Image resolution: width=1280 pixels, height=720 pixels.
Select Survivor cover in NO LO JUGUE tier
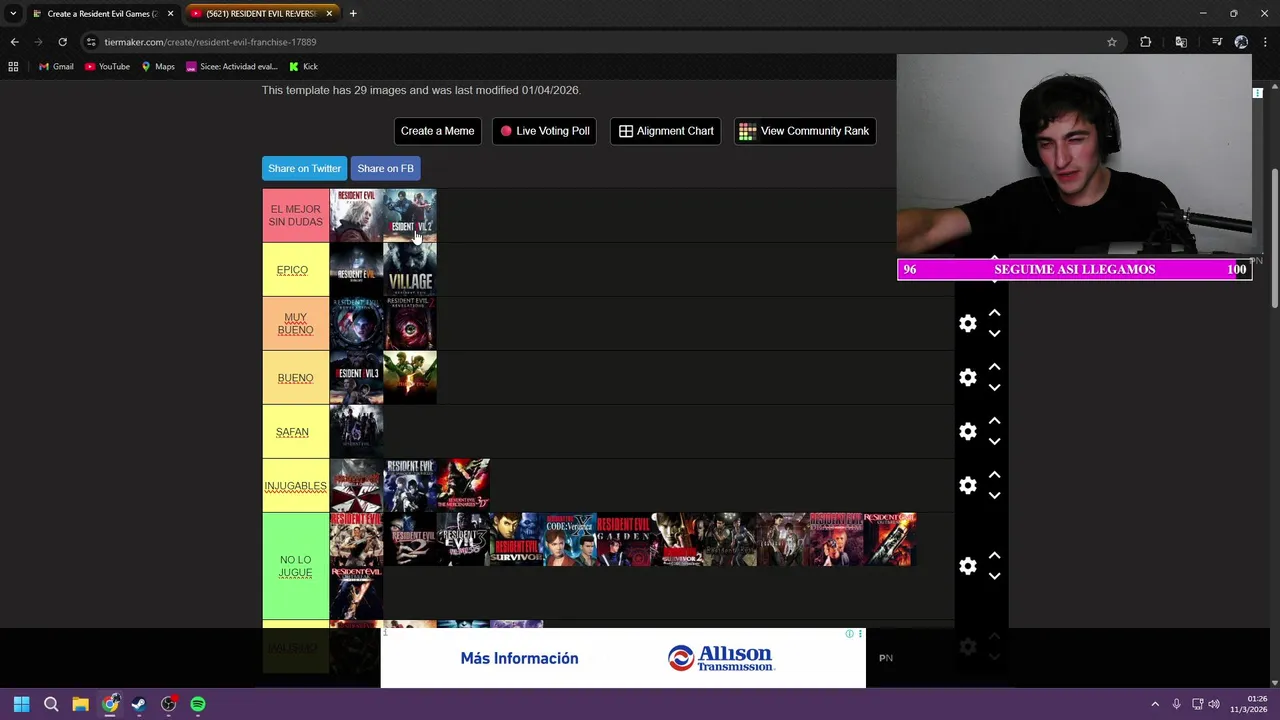click(516, 540)
